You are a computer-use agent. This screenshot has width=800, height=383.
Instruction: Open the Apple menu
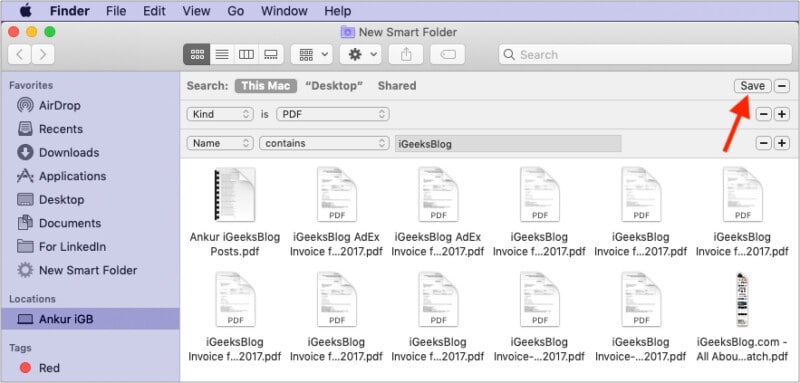pos(25,11)
